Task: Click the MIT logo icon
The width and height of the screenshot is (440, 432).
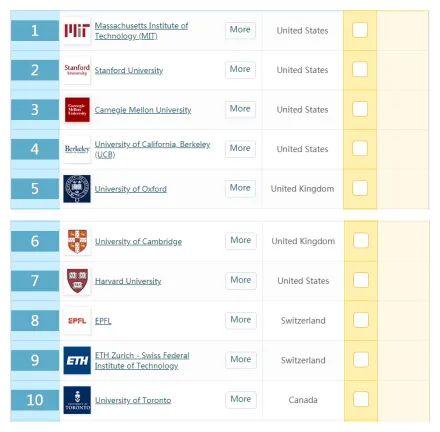Action: click(77, 31)
